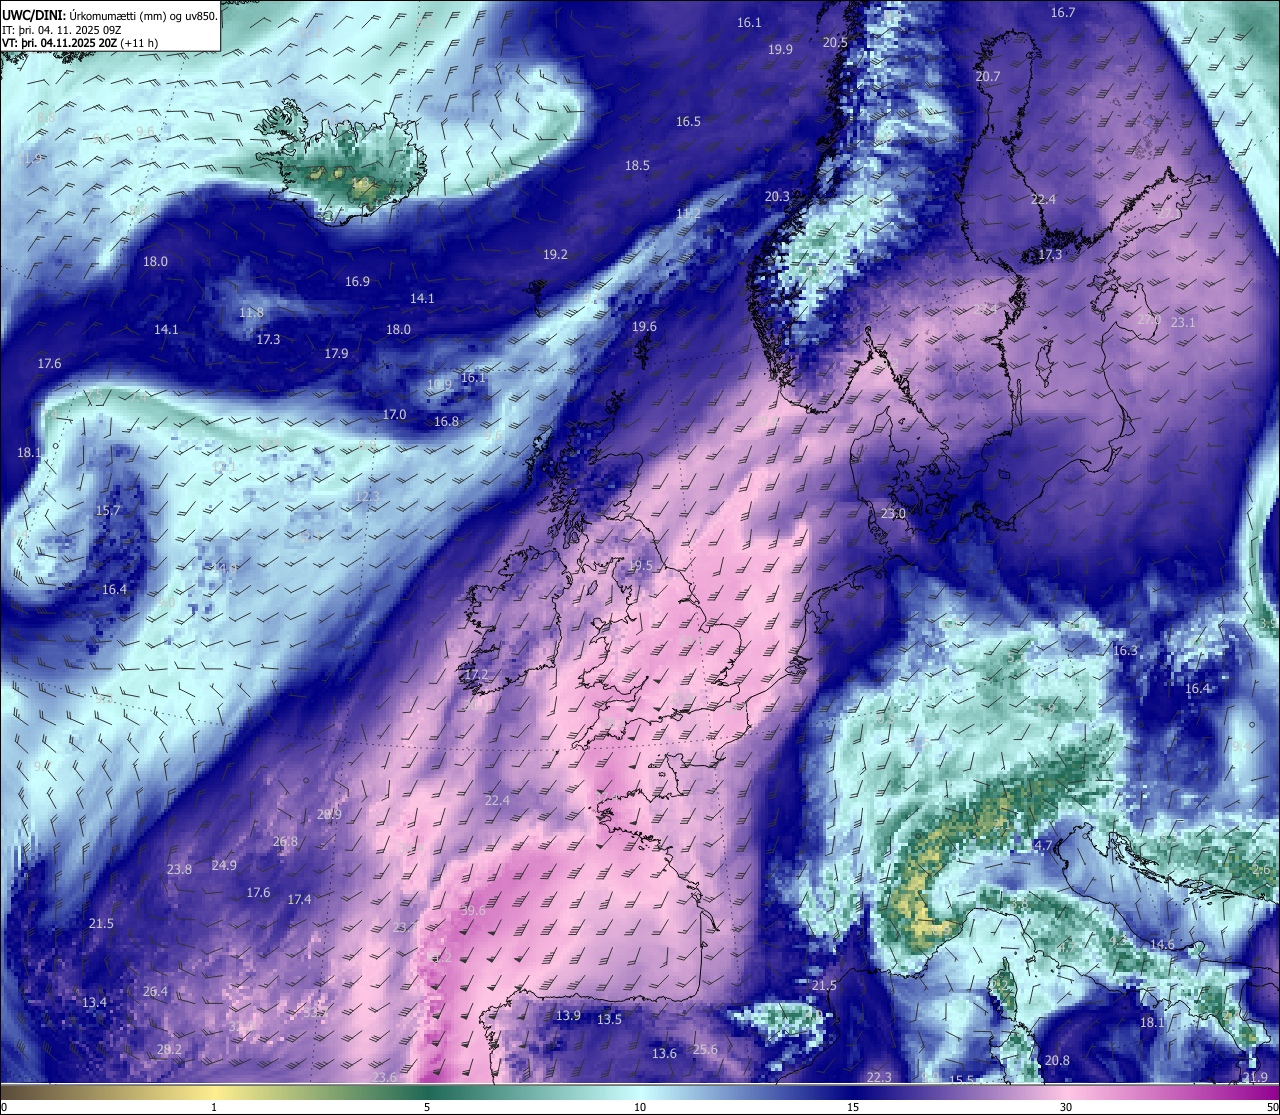Screen dimensions: 1280x1115
Task: Click the 20.5 value near the Norwegian coast
Action: 835,43
